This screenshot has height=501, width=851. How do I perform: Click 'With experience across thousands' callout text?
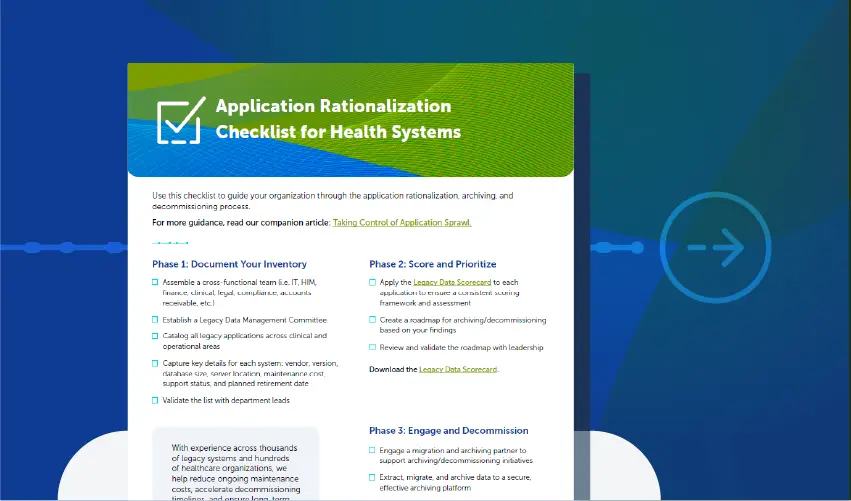tap(235, 472)
